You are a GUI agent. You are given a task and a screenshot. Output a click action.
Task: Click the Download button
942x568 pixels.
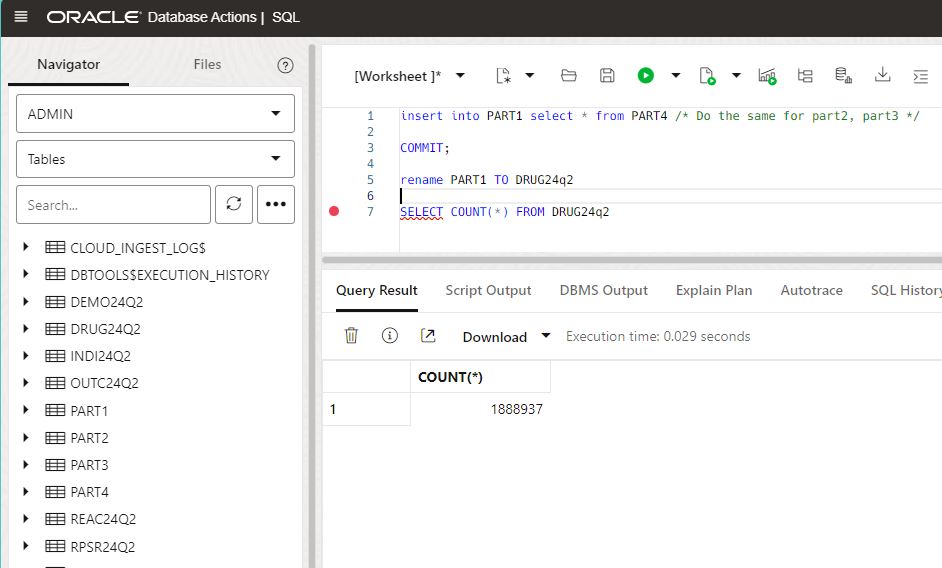(x=494, y=337)
